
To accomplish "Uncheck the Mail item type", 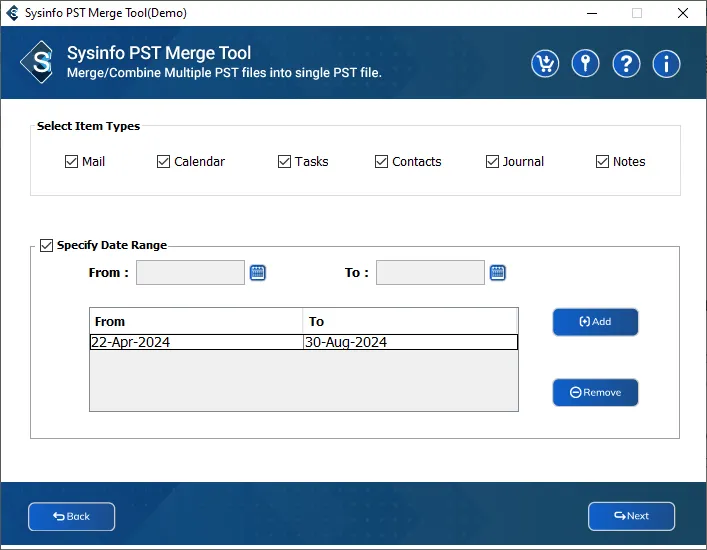I will tap(72, 162).
